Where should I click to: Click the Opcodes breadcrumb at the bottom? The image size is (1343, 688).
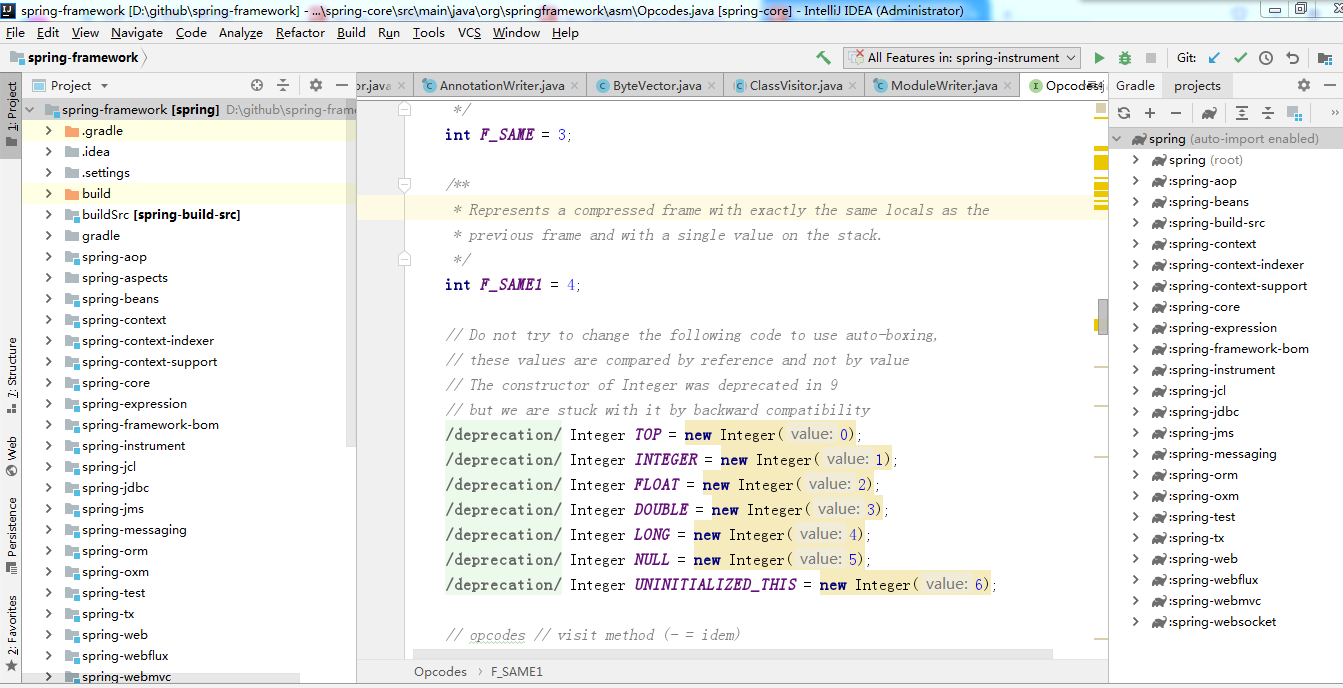pos(440,672)
